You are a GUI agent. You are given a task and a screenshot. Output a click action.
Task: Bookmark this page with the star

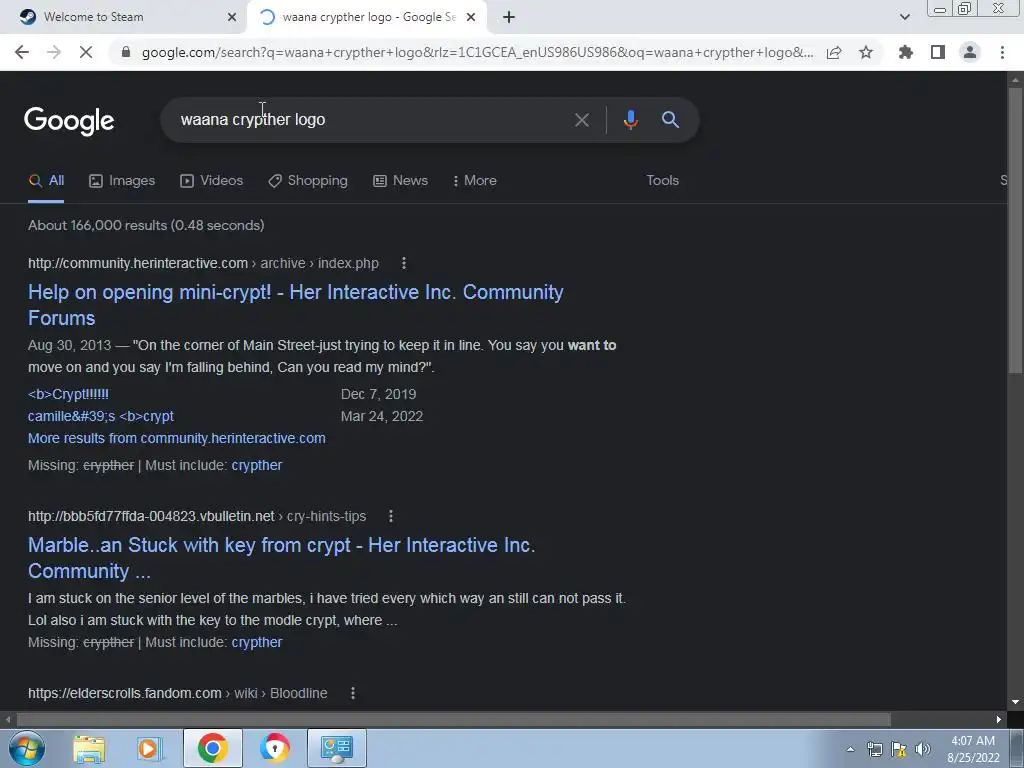866,52
